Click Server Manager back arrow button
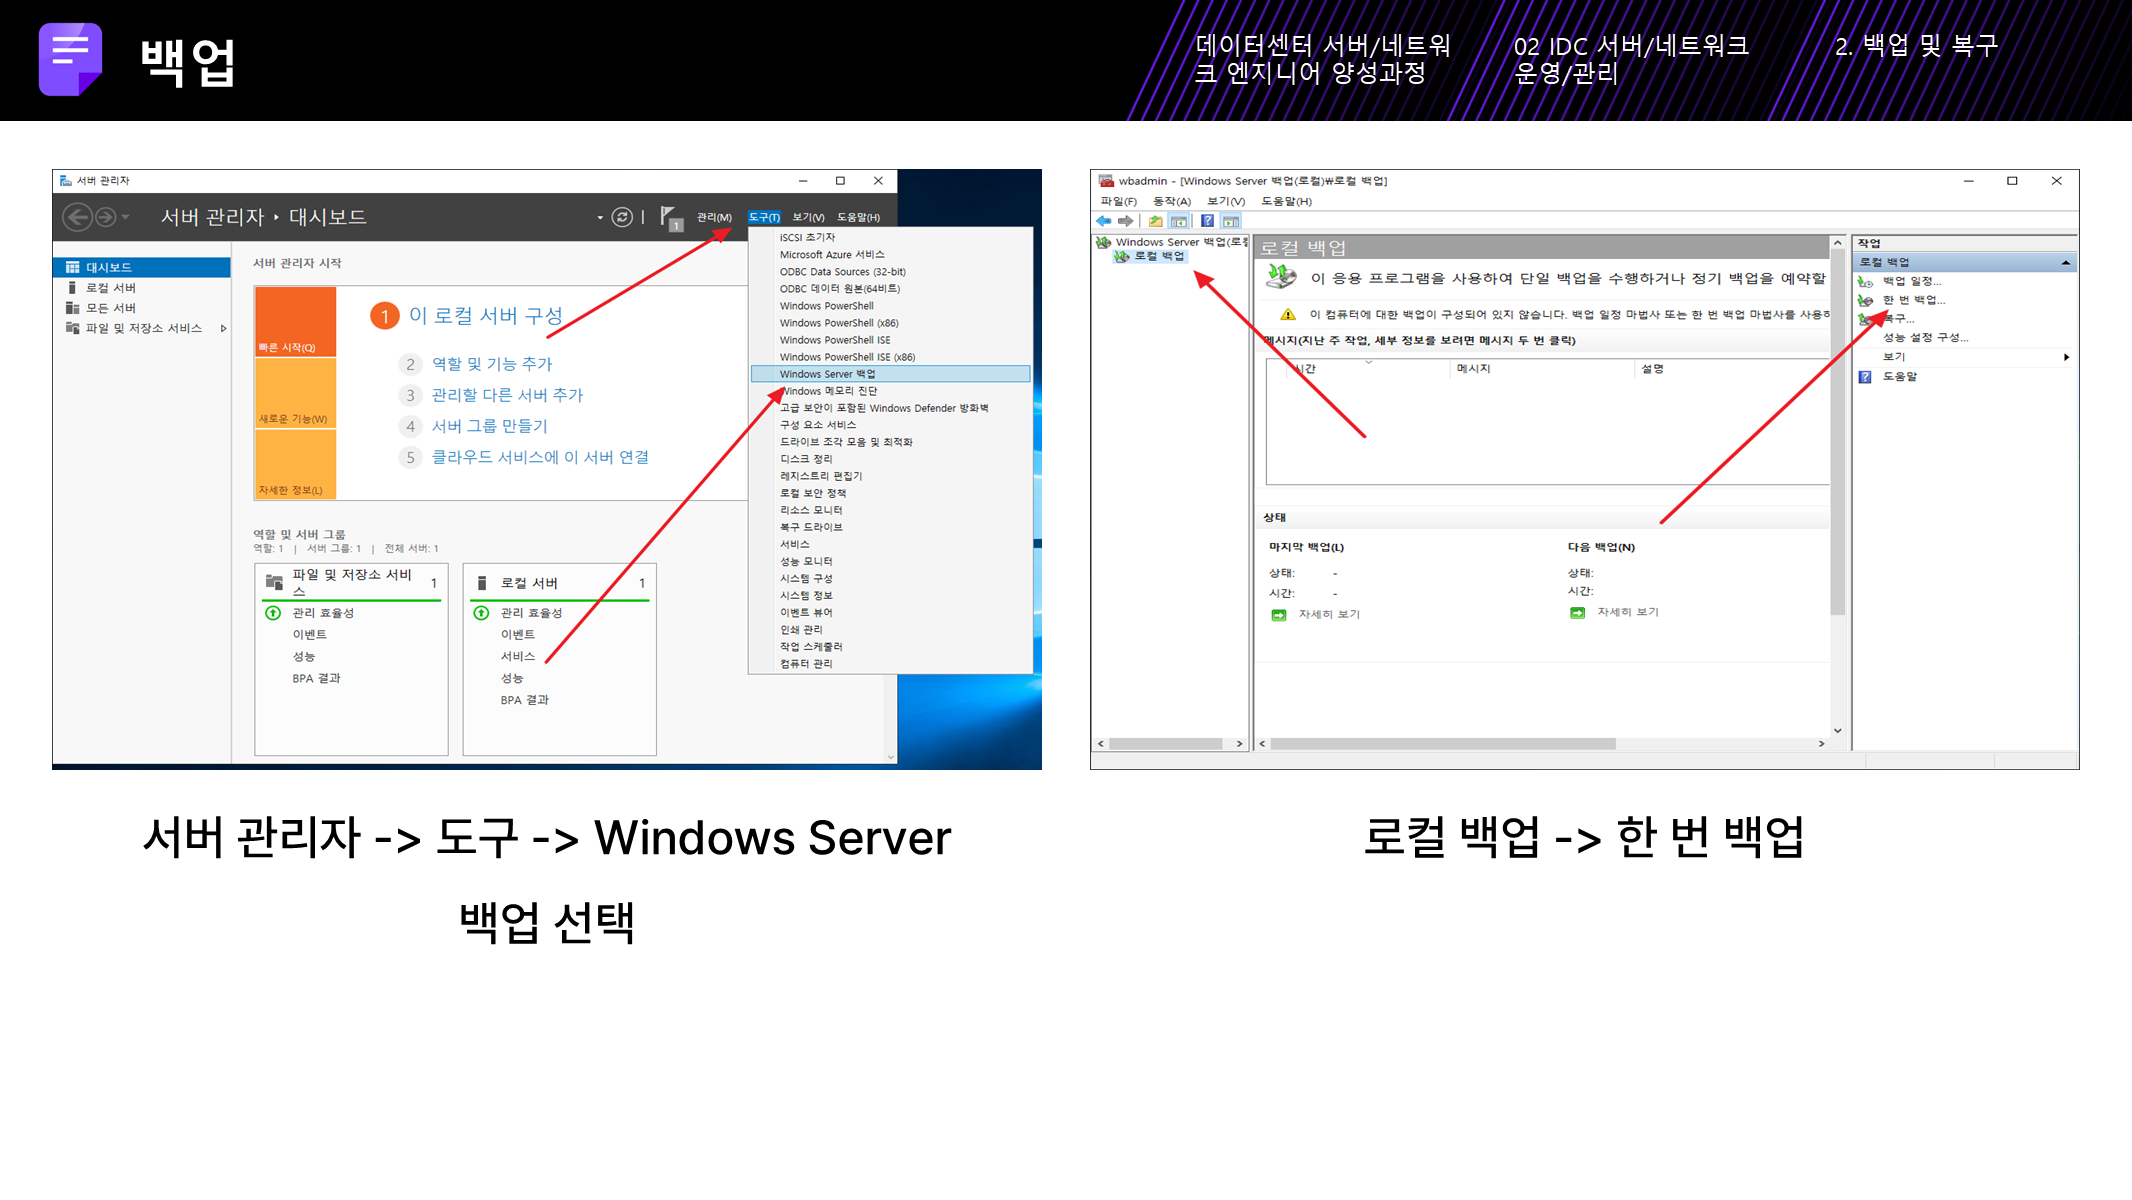Screen dimensions: 2132x1200 [77, 217]
